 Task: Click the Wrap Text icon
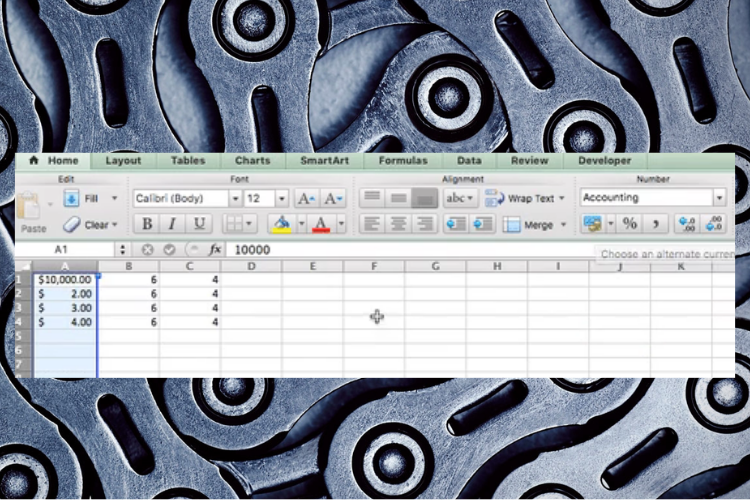(x=494, y=198)
